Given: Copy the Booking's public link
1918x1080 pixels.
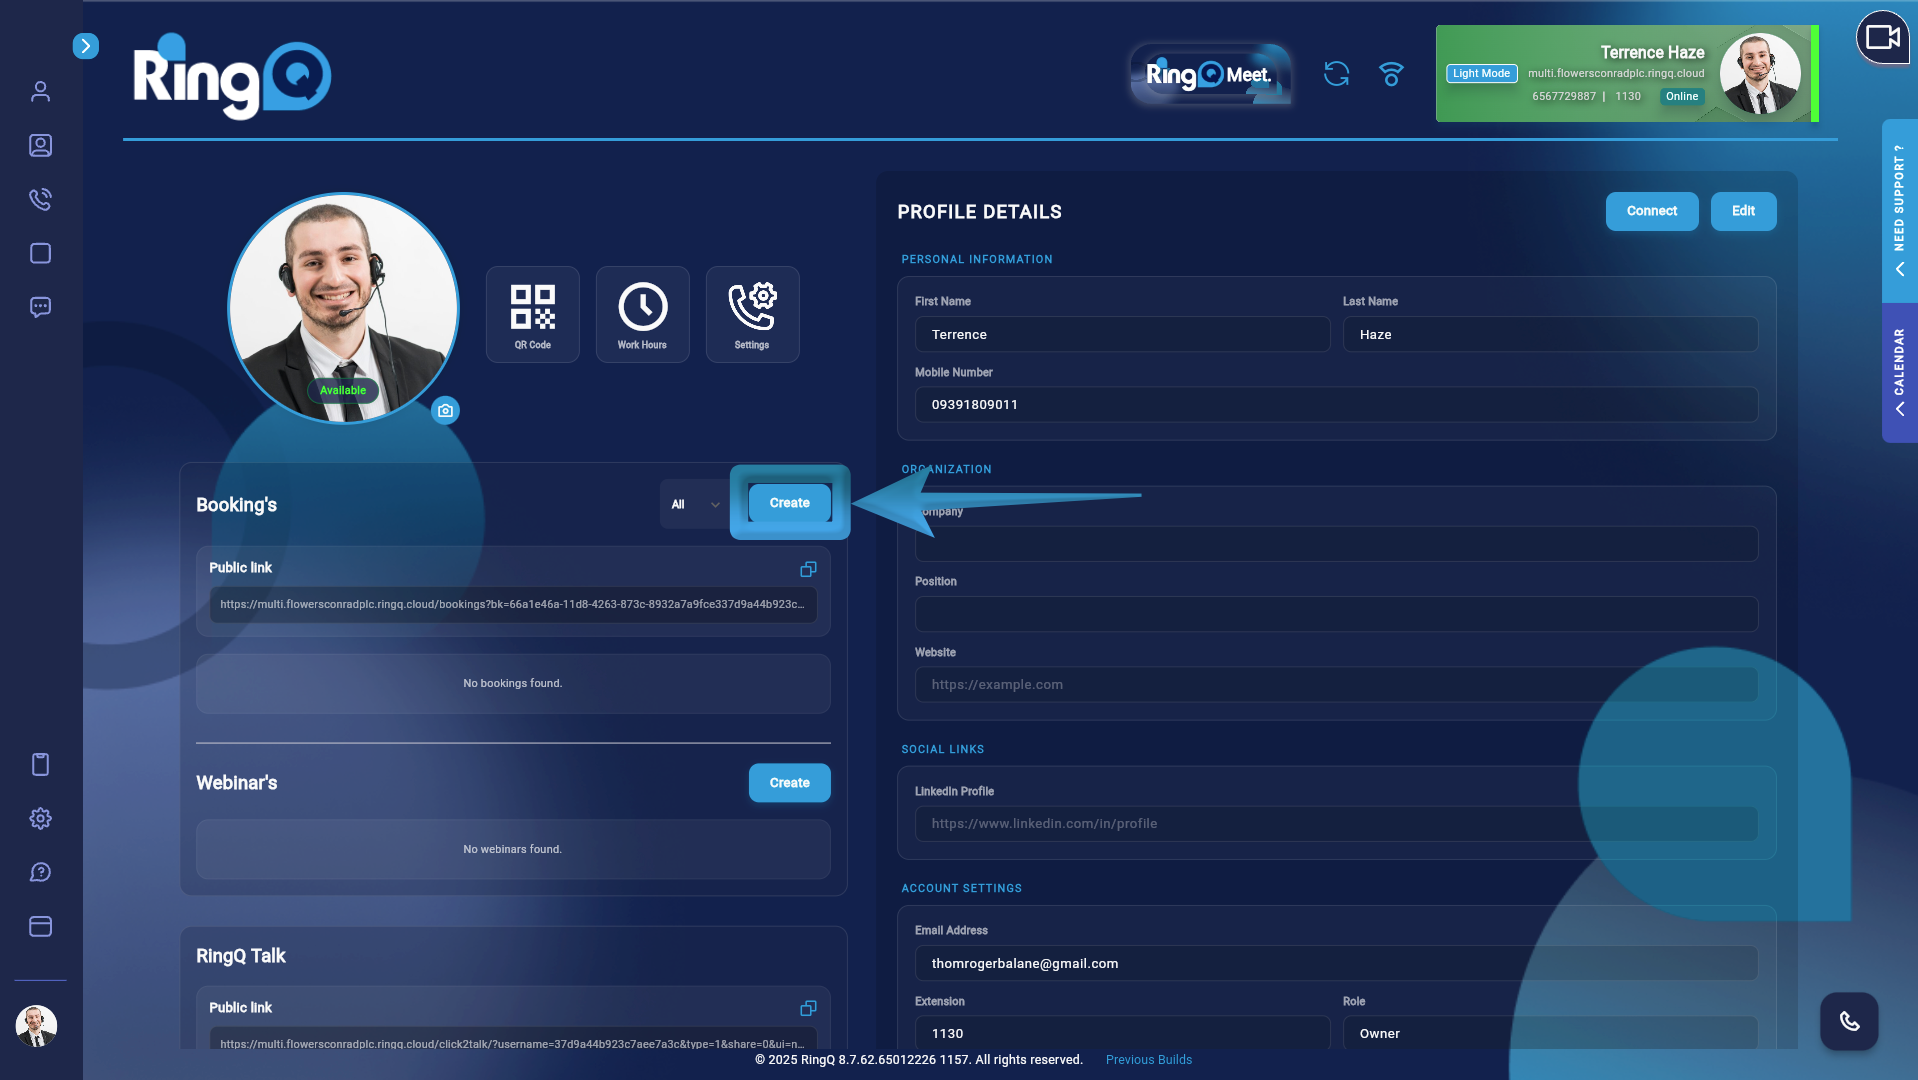Looking at the screenshot, I should point(808,569).
